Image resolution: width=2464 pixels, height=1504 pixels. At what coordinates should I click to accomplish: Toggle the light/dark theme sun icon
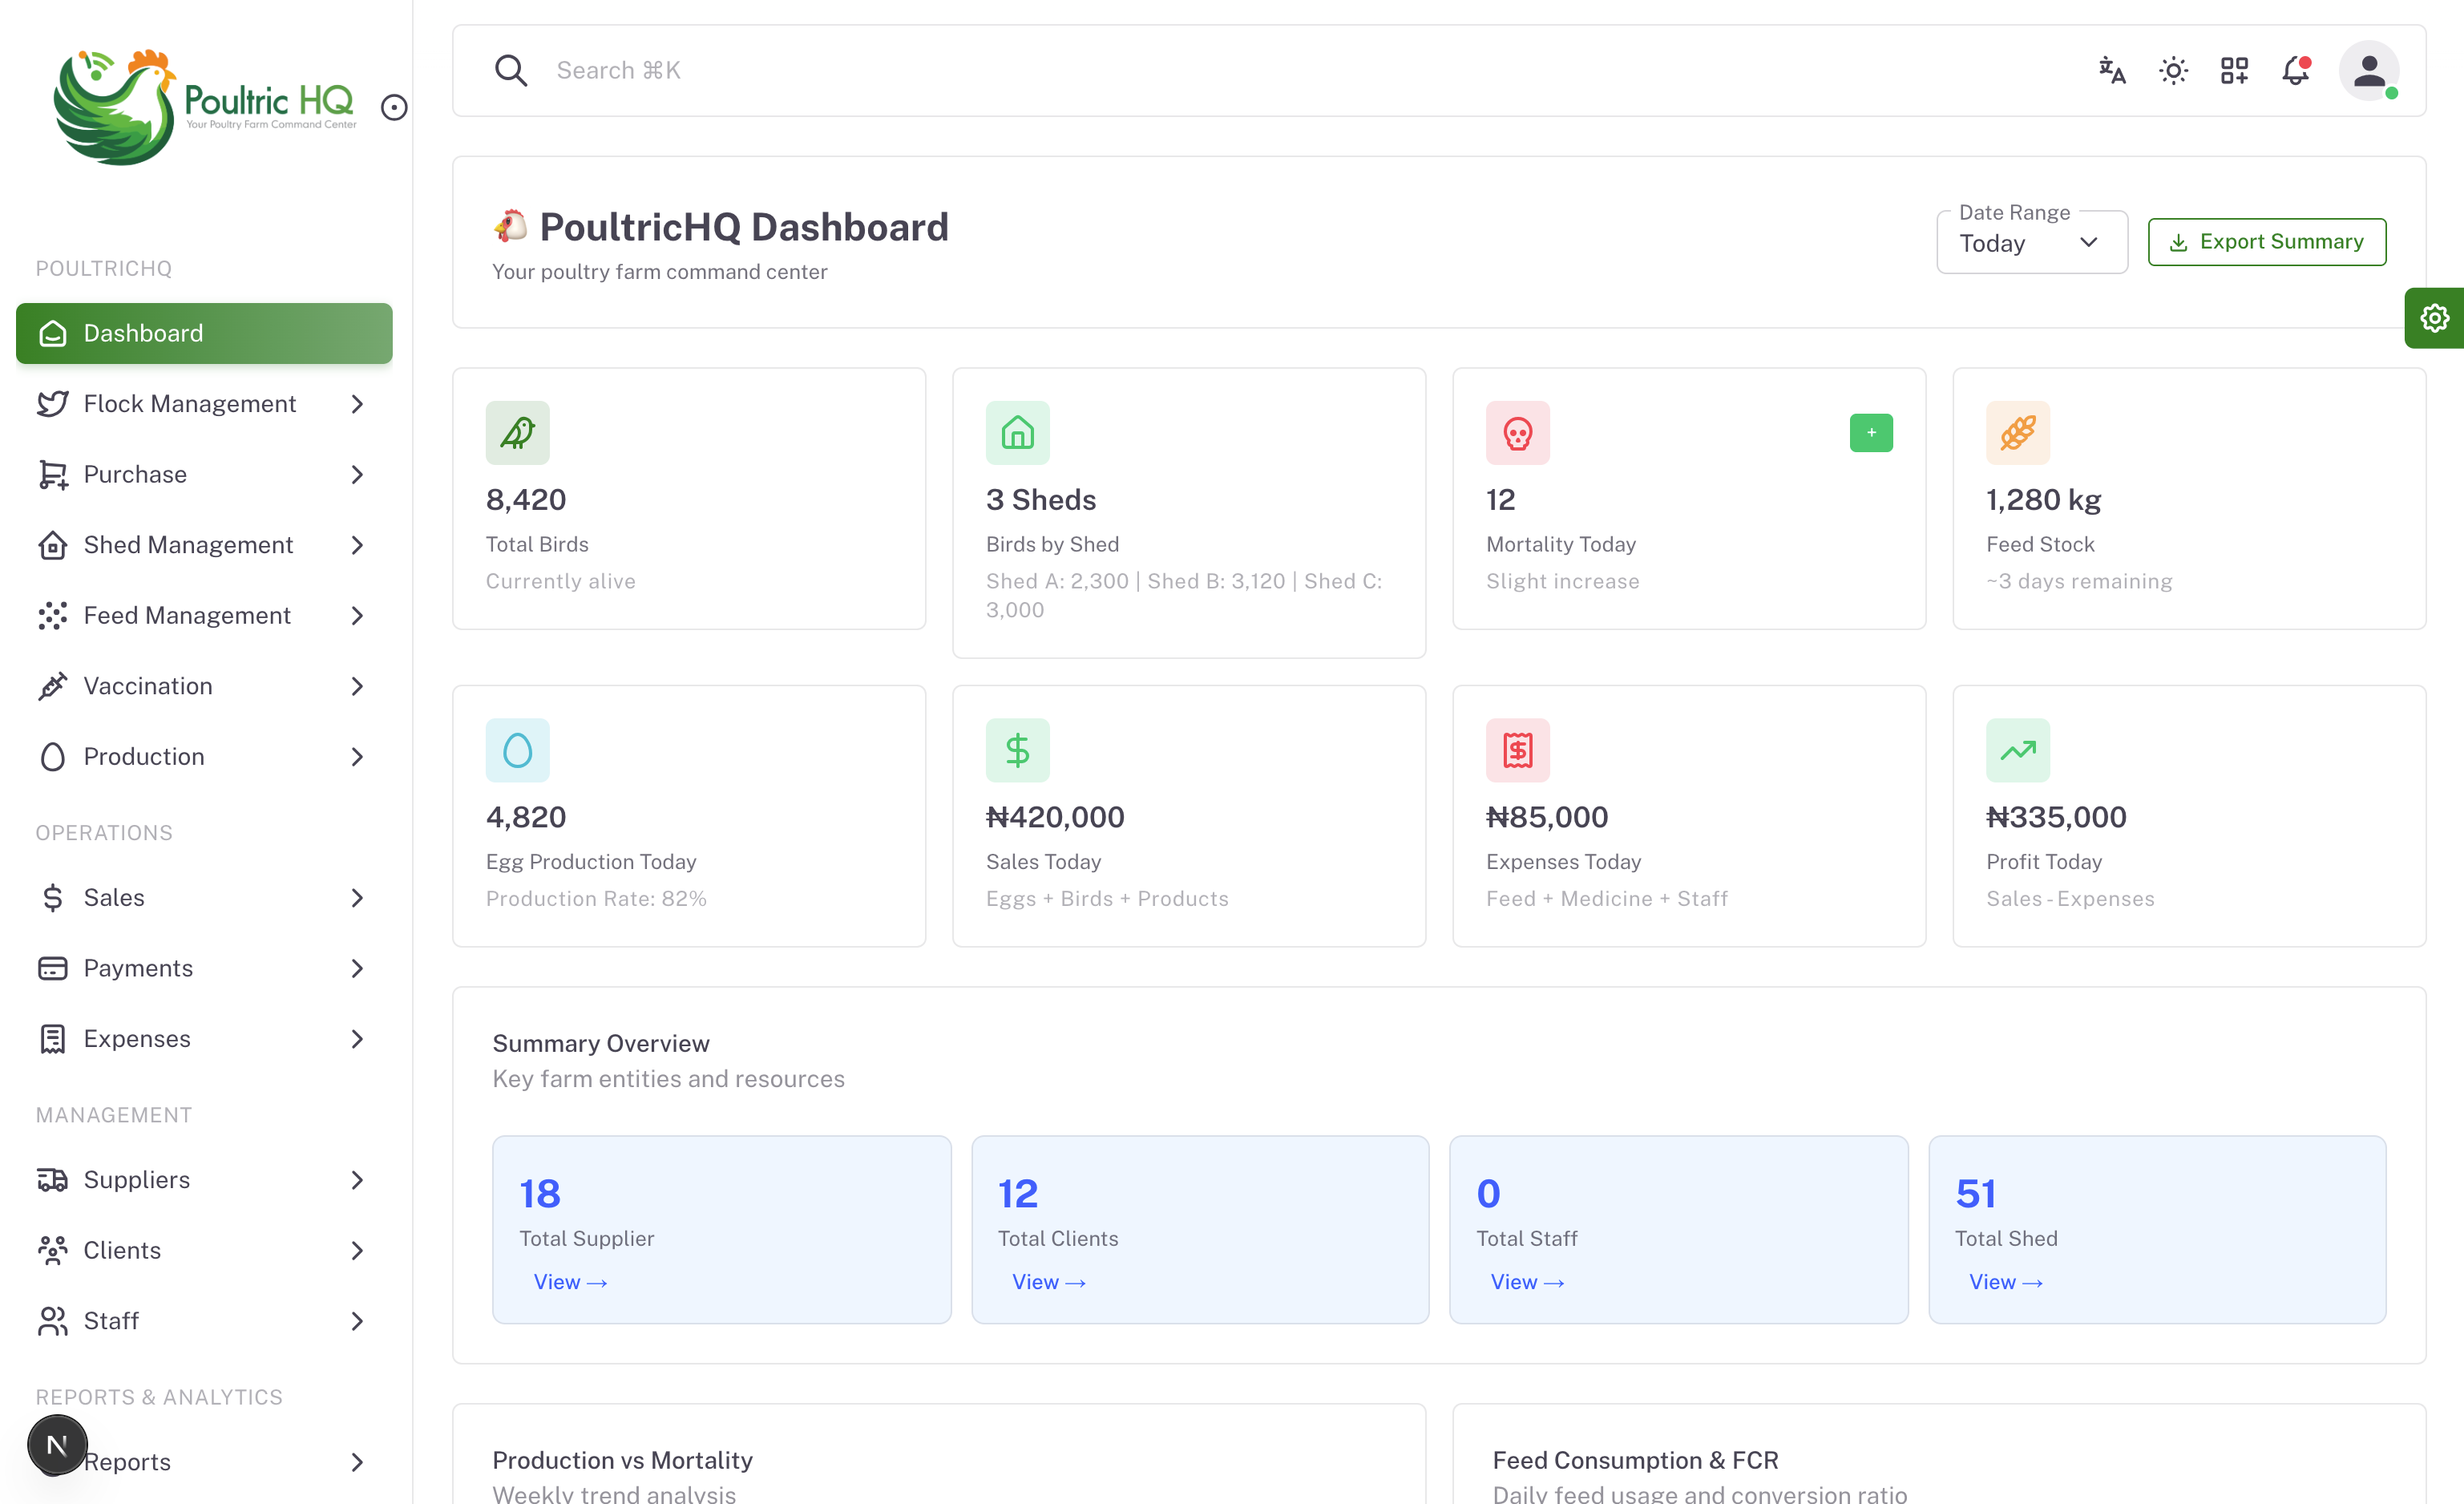(2173, 70)
